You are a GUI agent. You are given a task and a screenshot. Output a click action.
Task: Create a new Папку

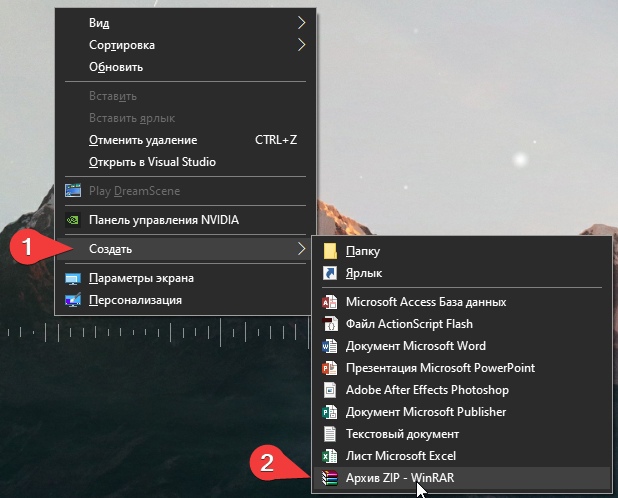coord(462,251)
